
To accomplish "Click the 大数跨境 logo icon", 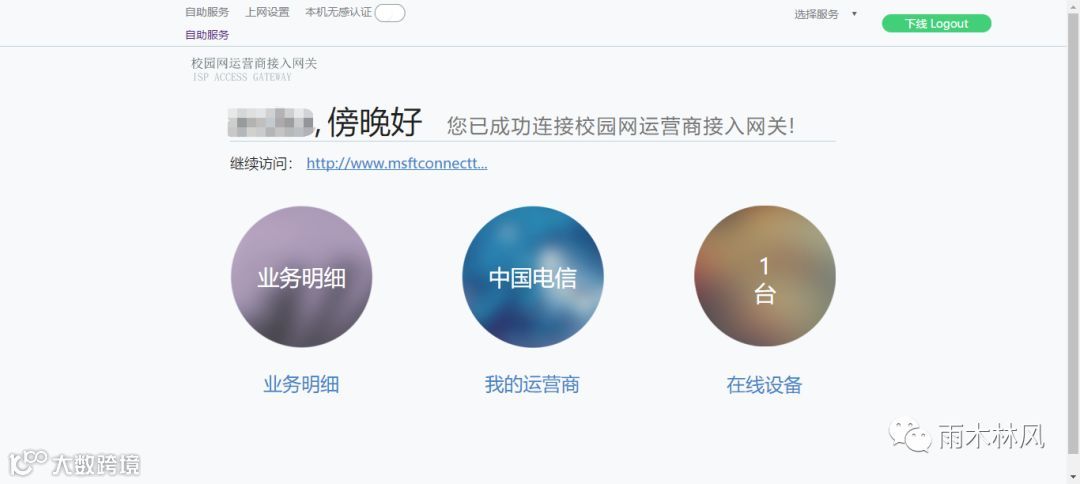I will click(28, 463).
